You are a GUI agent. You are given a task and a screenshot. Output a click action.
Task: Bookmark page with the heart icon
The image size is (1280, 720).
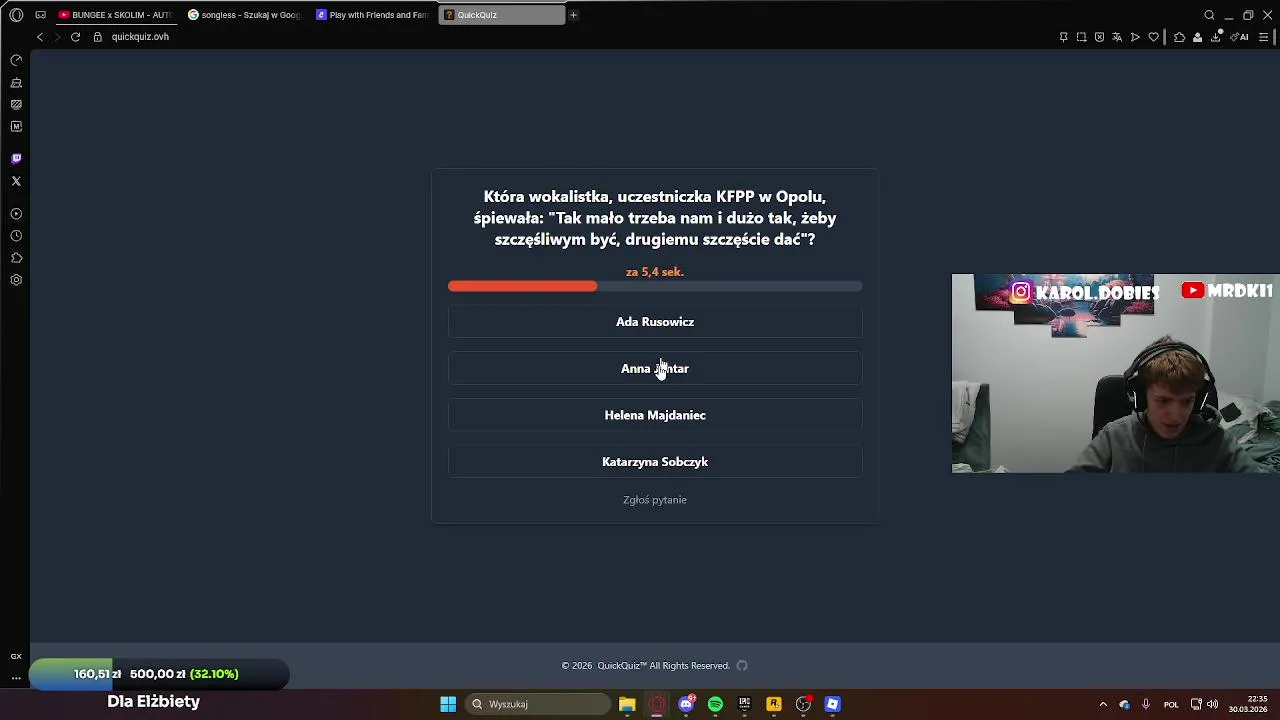[1153, 37]
